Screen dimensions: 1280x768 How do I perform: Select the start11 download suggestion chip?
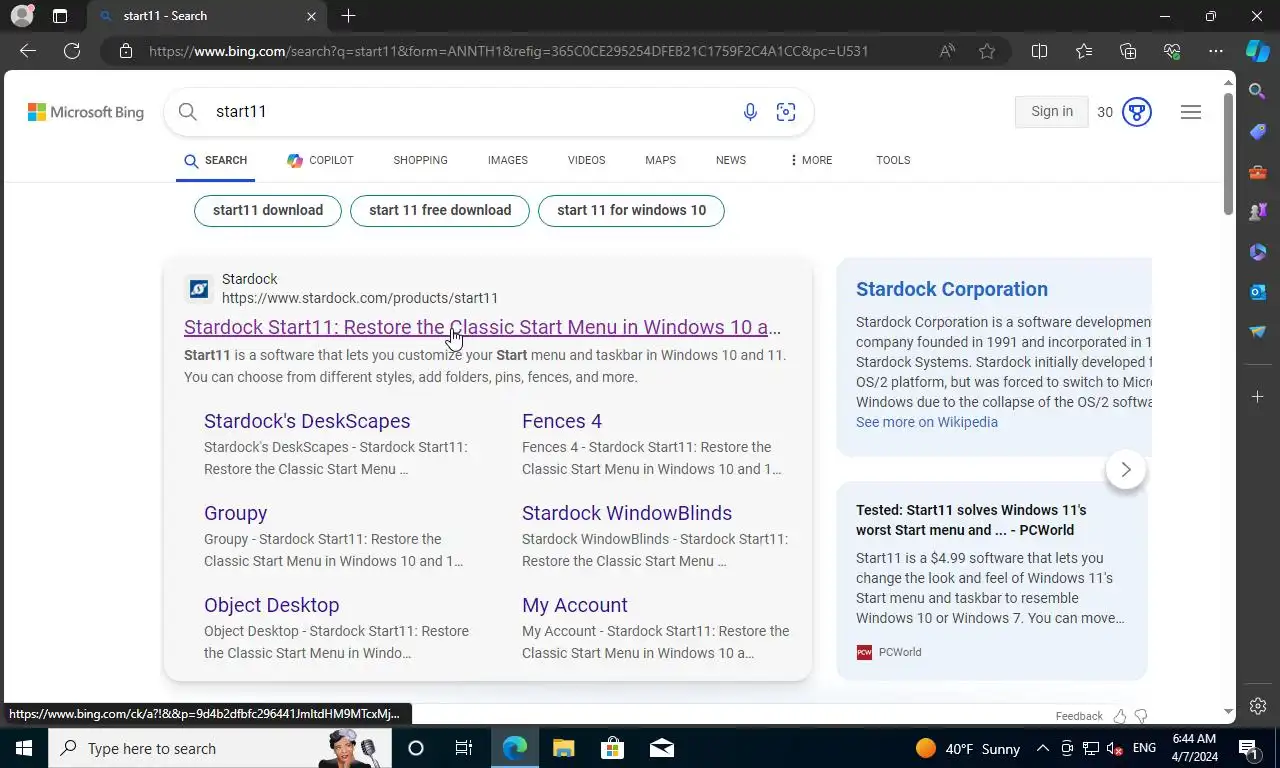tap(268, 210)
